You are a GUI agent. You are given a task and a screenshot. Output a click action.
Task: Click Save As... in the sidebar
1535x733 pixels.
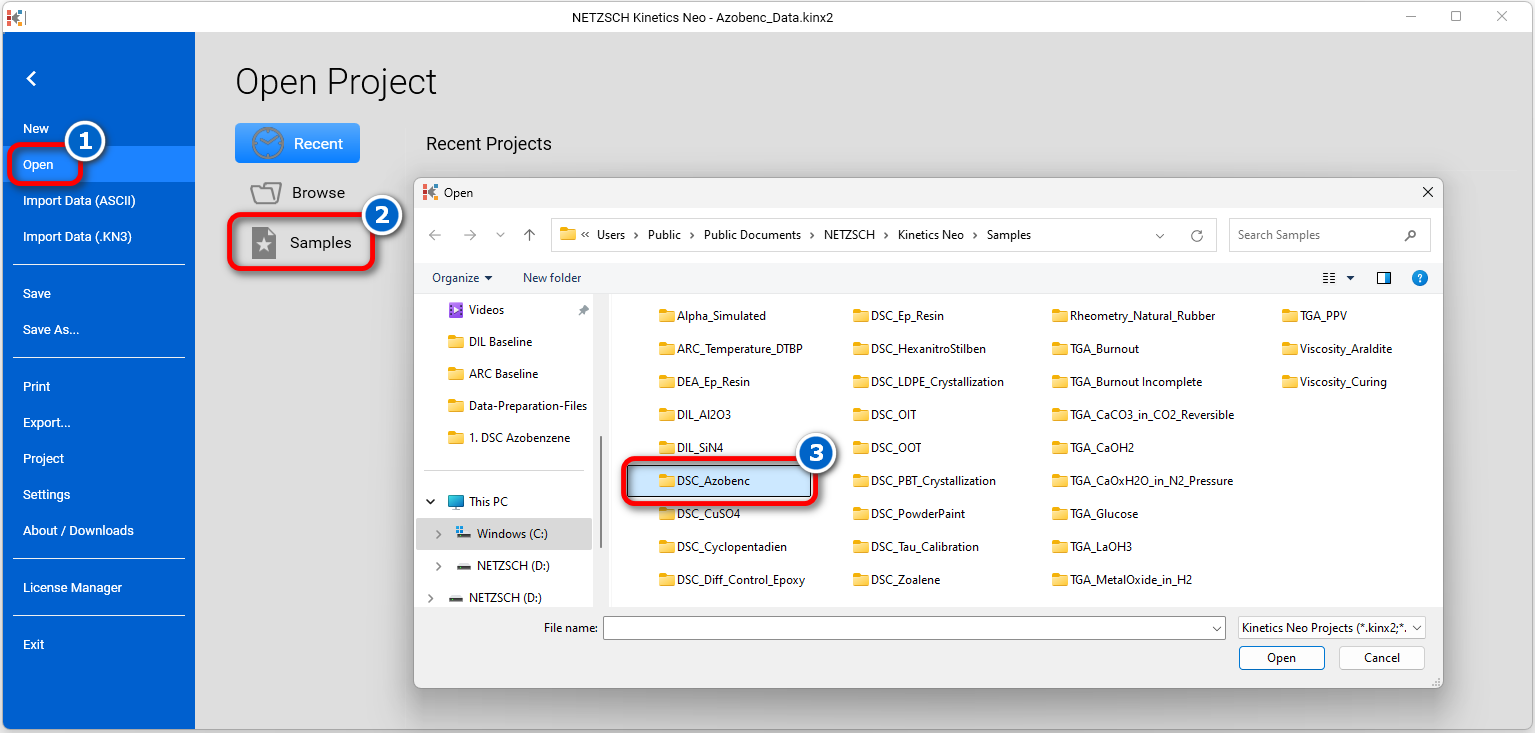click(x=51, y=329)
